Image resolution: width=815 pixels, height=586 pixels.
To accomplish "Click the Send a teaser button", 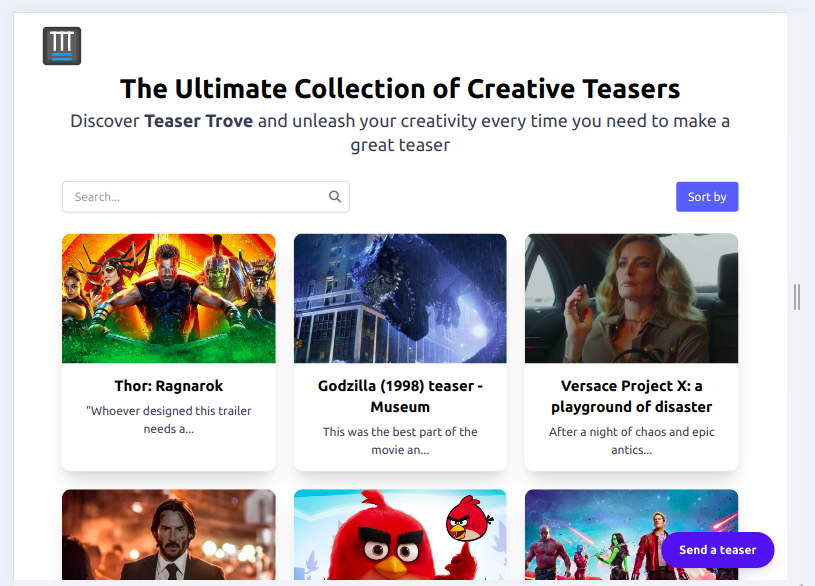I will click(x=717, y=550).
